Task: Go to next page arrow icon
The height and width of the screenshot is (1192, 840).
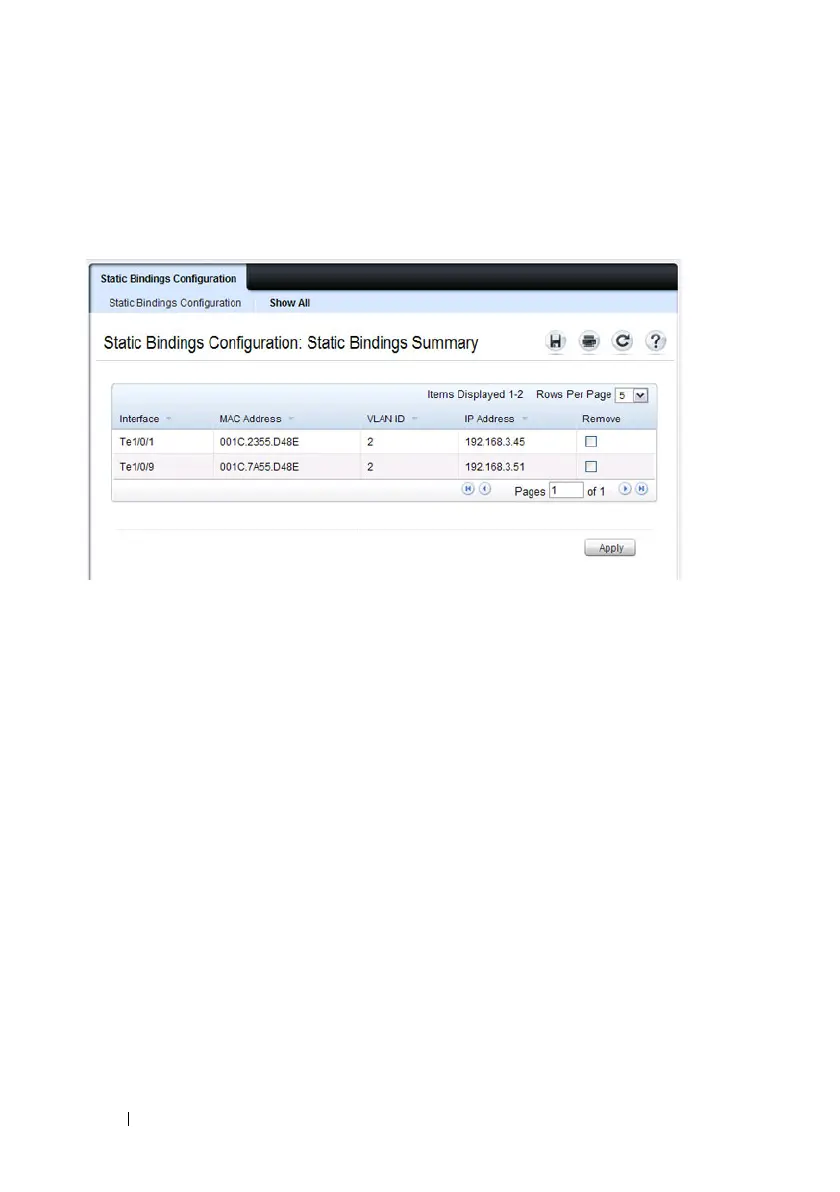Action: [x=625, y=490]
